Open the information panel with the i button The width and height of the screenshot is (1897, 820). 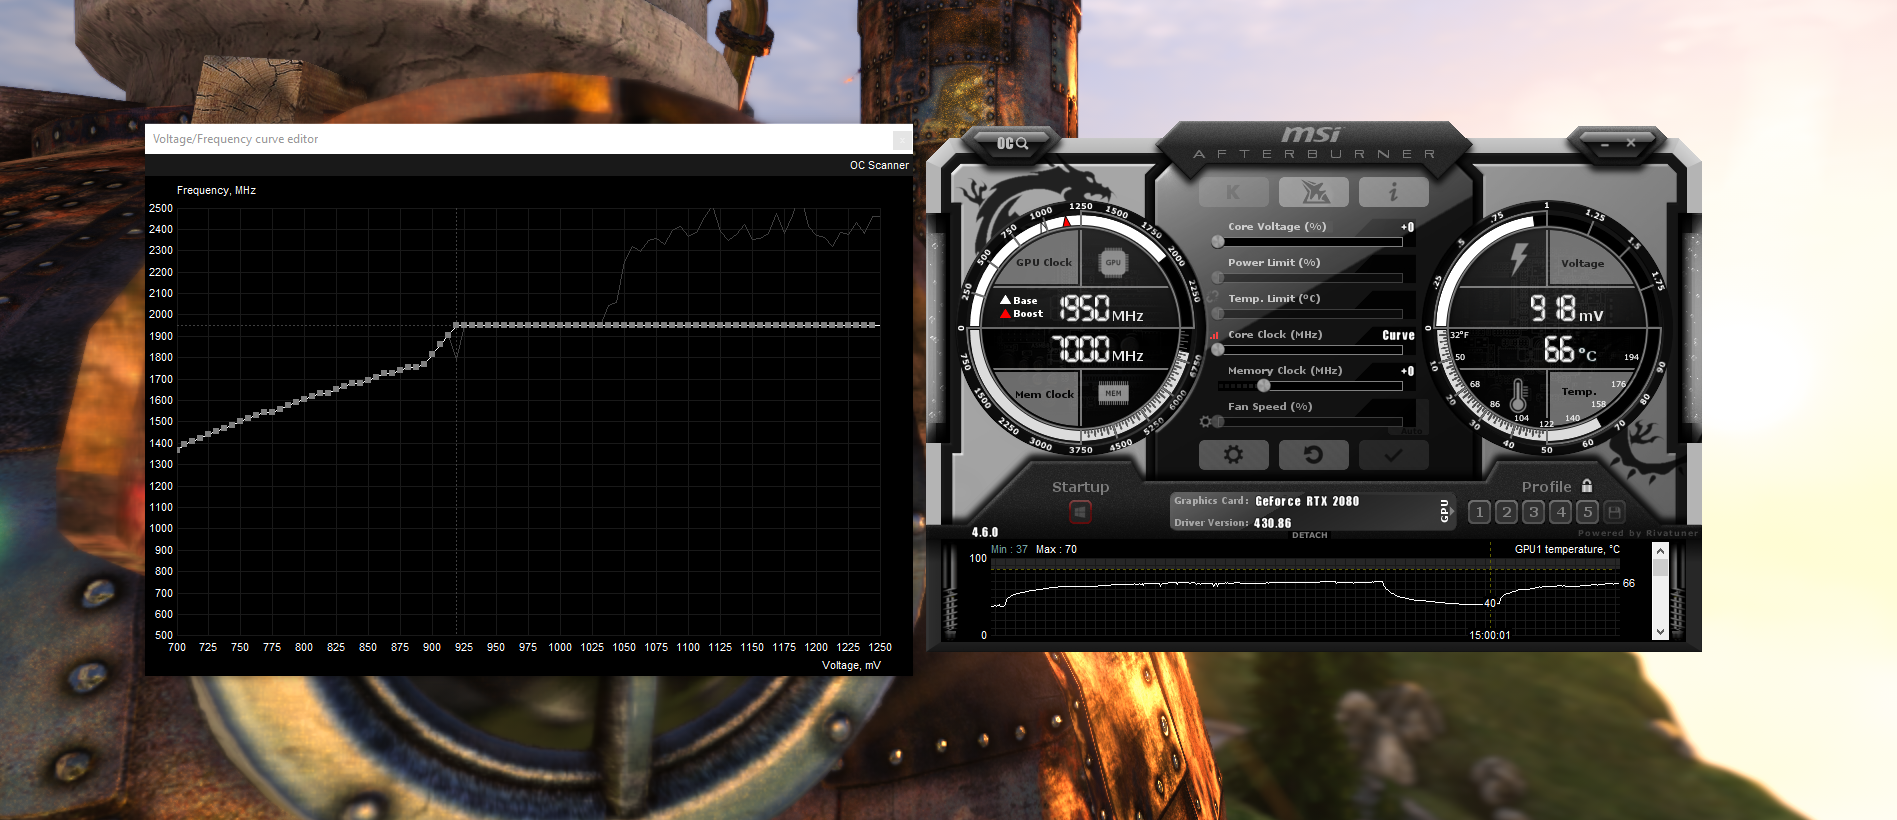1394,191
